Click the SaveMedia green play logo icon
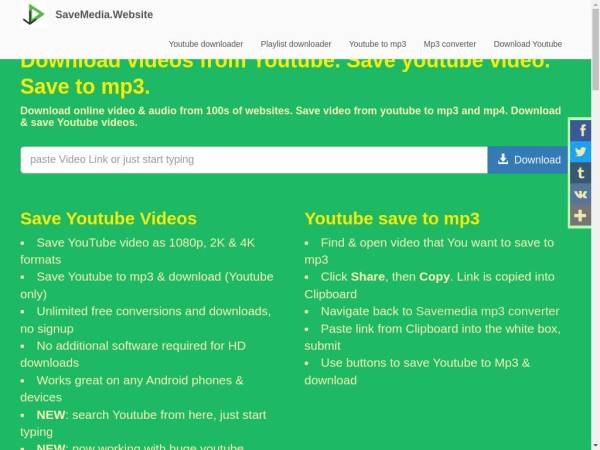The width and height of the screenshot is (600, 450). click(33, 15)
